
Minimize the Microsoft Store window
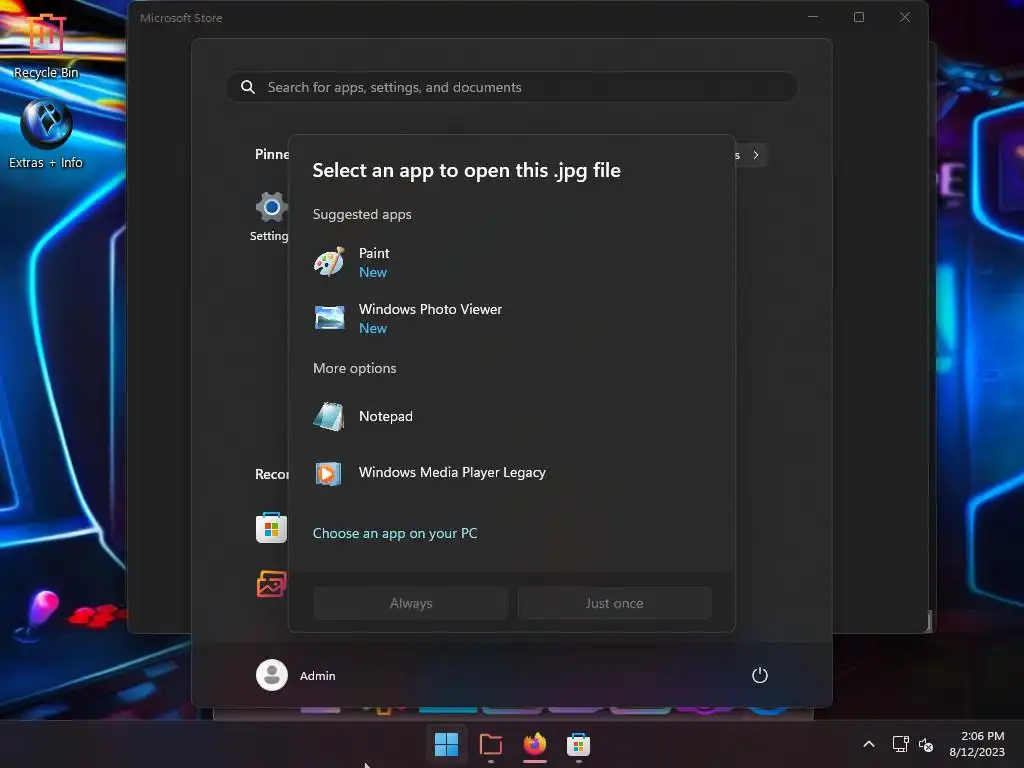coord(813,17)
